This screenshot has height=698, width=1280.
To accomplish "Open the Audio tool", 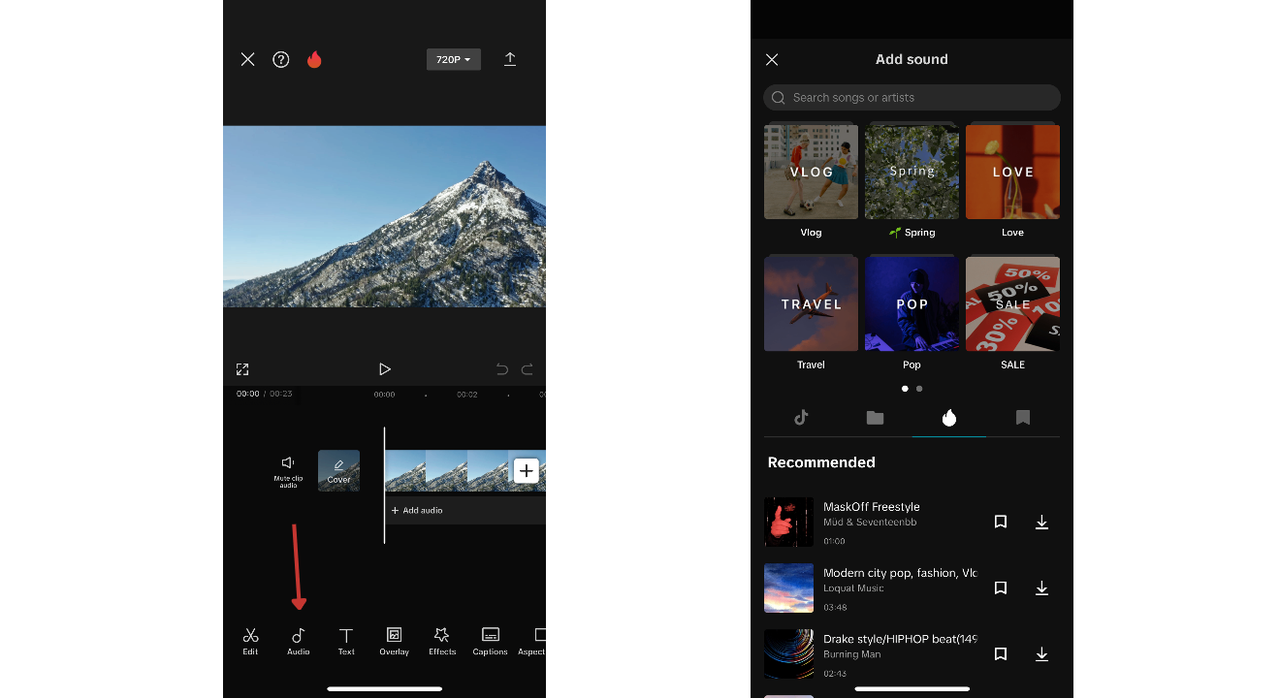I will pyautogui.click(x=298, y=642).
